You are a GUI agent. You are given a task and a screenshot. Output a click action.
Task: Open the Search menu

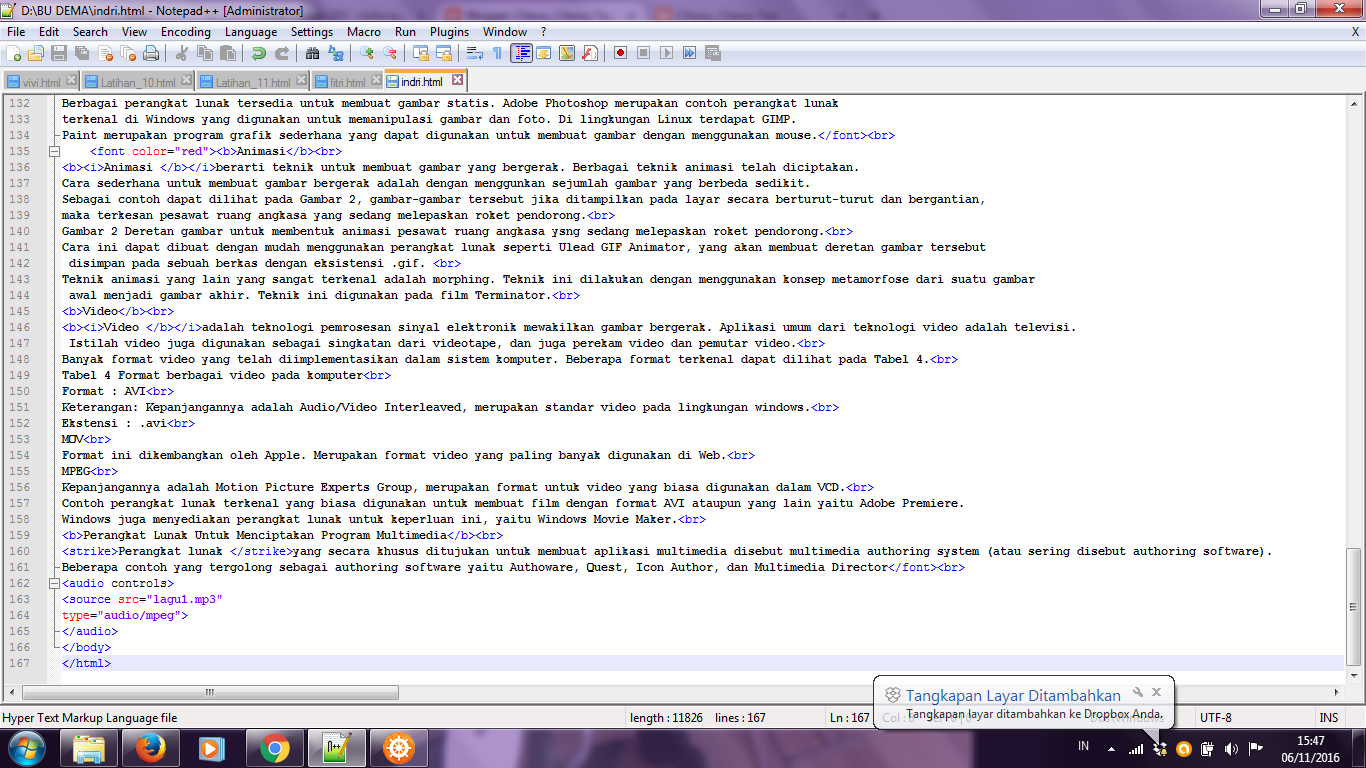coord(90,32)
